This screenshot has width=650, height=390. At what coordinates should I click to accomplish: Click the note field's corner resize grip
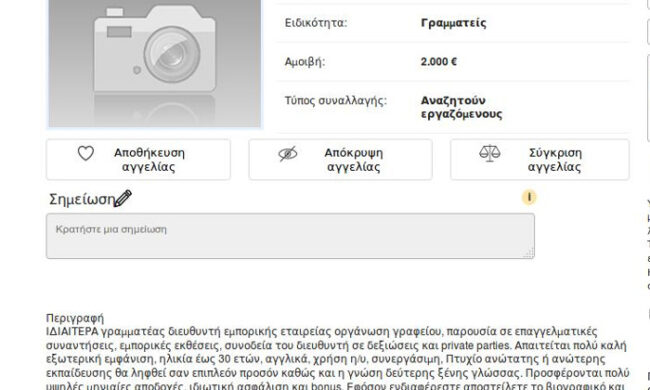tap(529, 253)
